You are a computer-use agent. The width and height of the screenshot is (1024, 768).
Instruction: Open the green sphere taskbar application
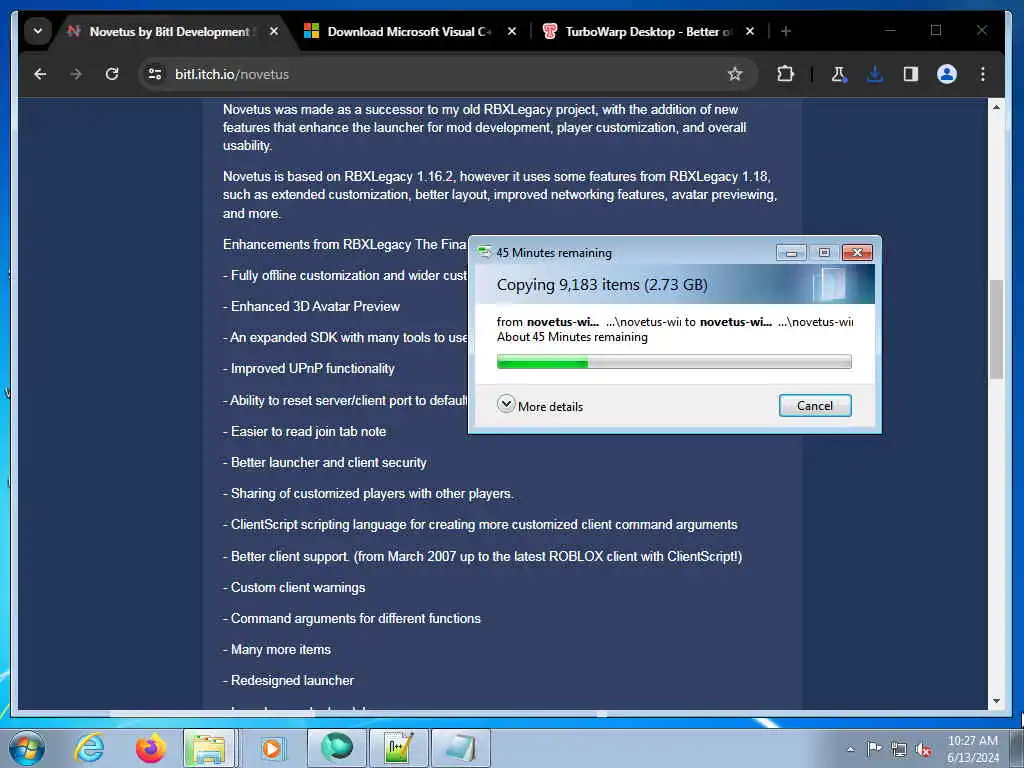pos(336,748)
